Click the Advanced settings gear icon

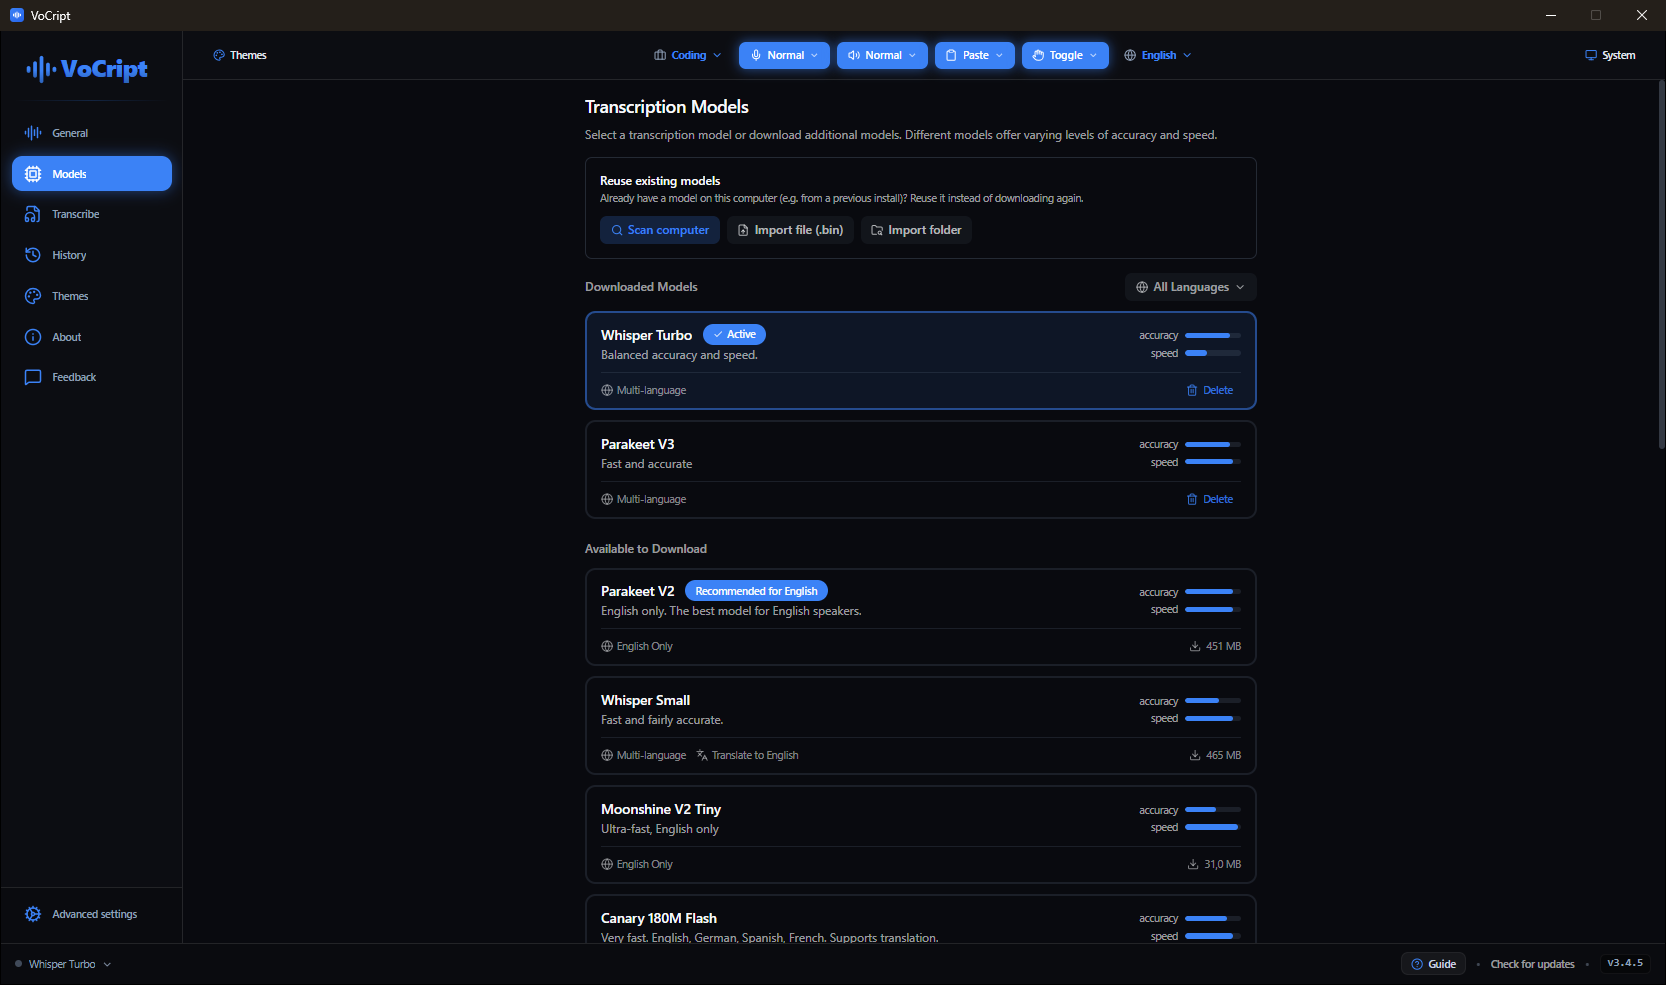click(33, 914)
